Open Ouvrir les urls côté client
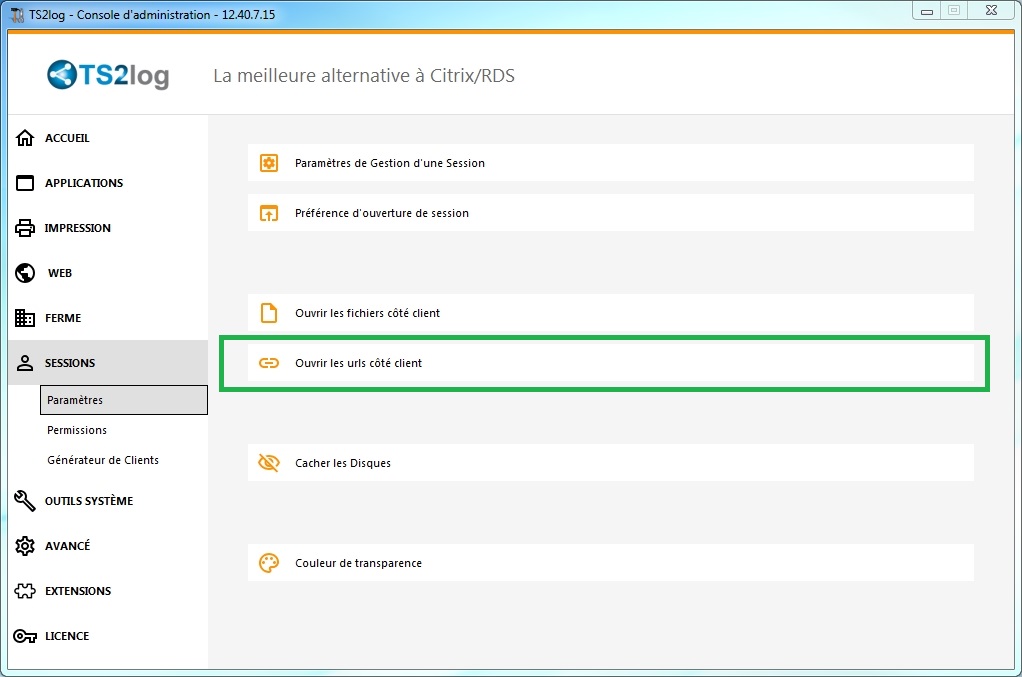The height and width of the screenshot is (677, 1022). (x=611, y=363)
